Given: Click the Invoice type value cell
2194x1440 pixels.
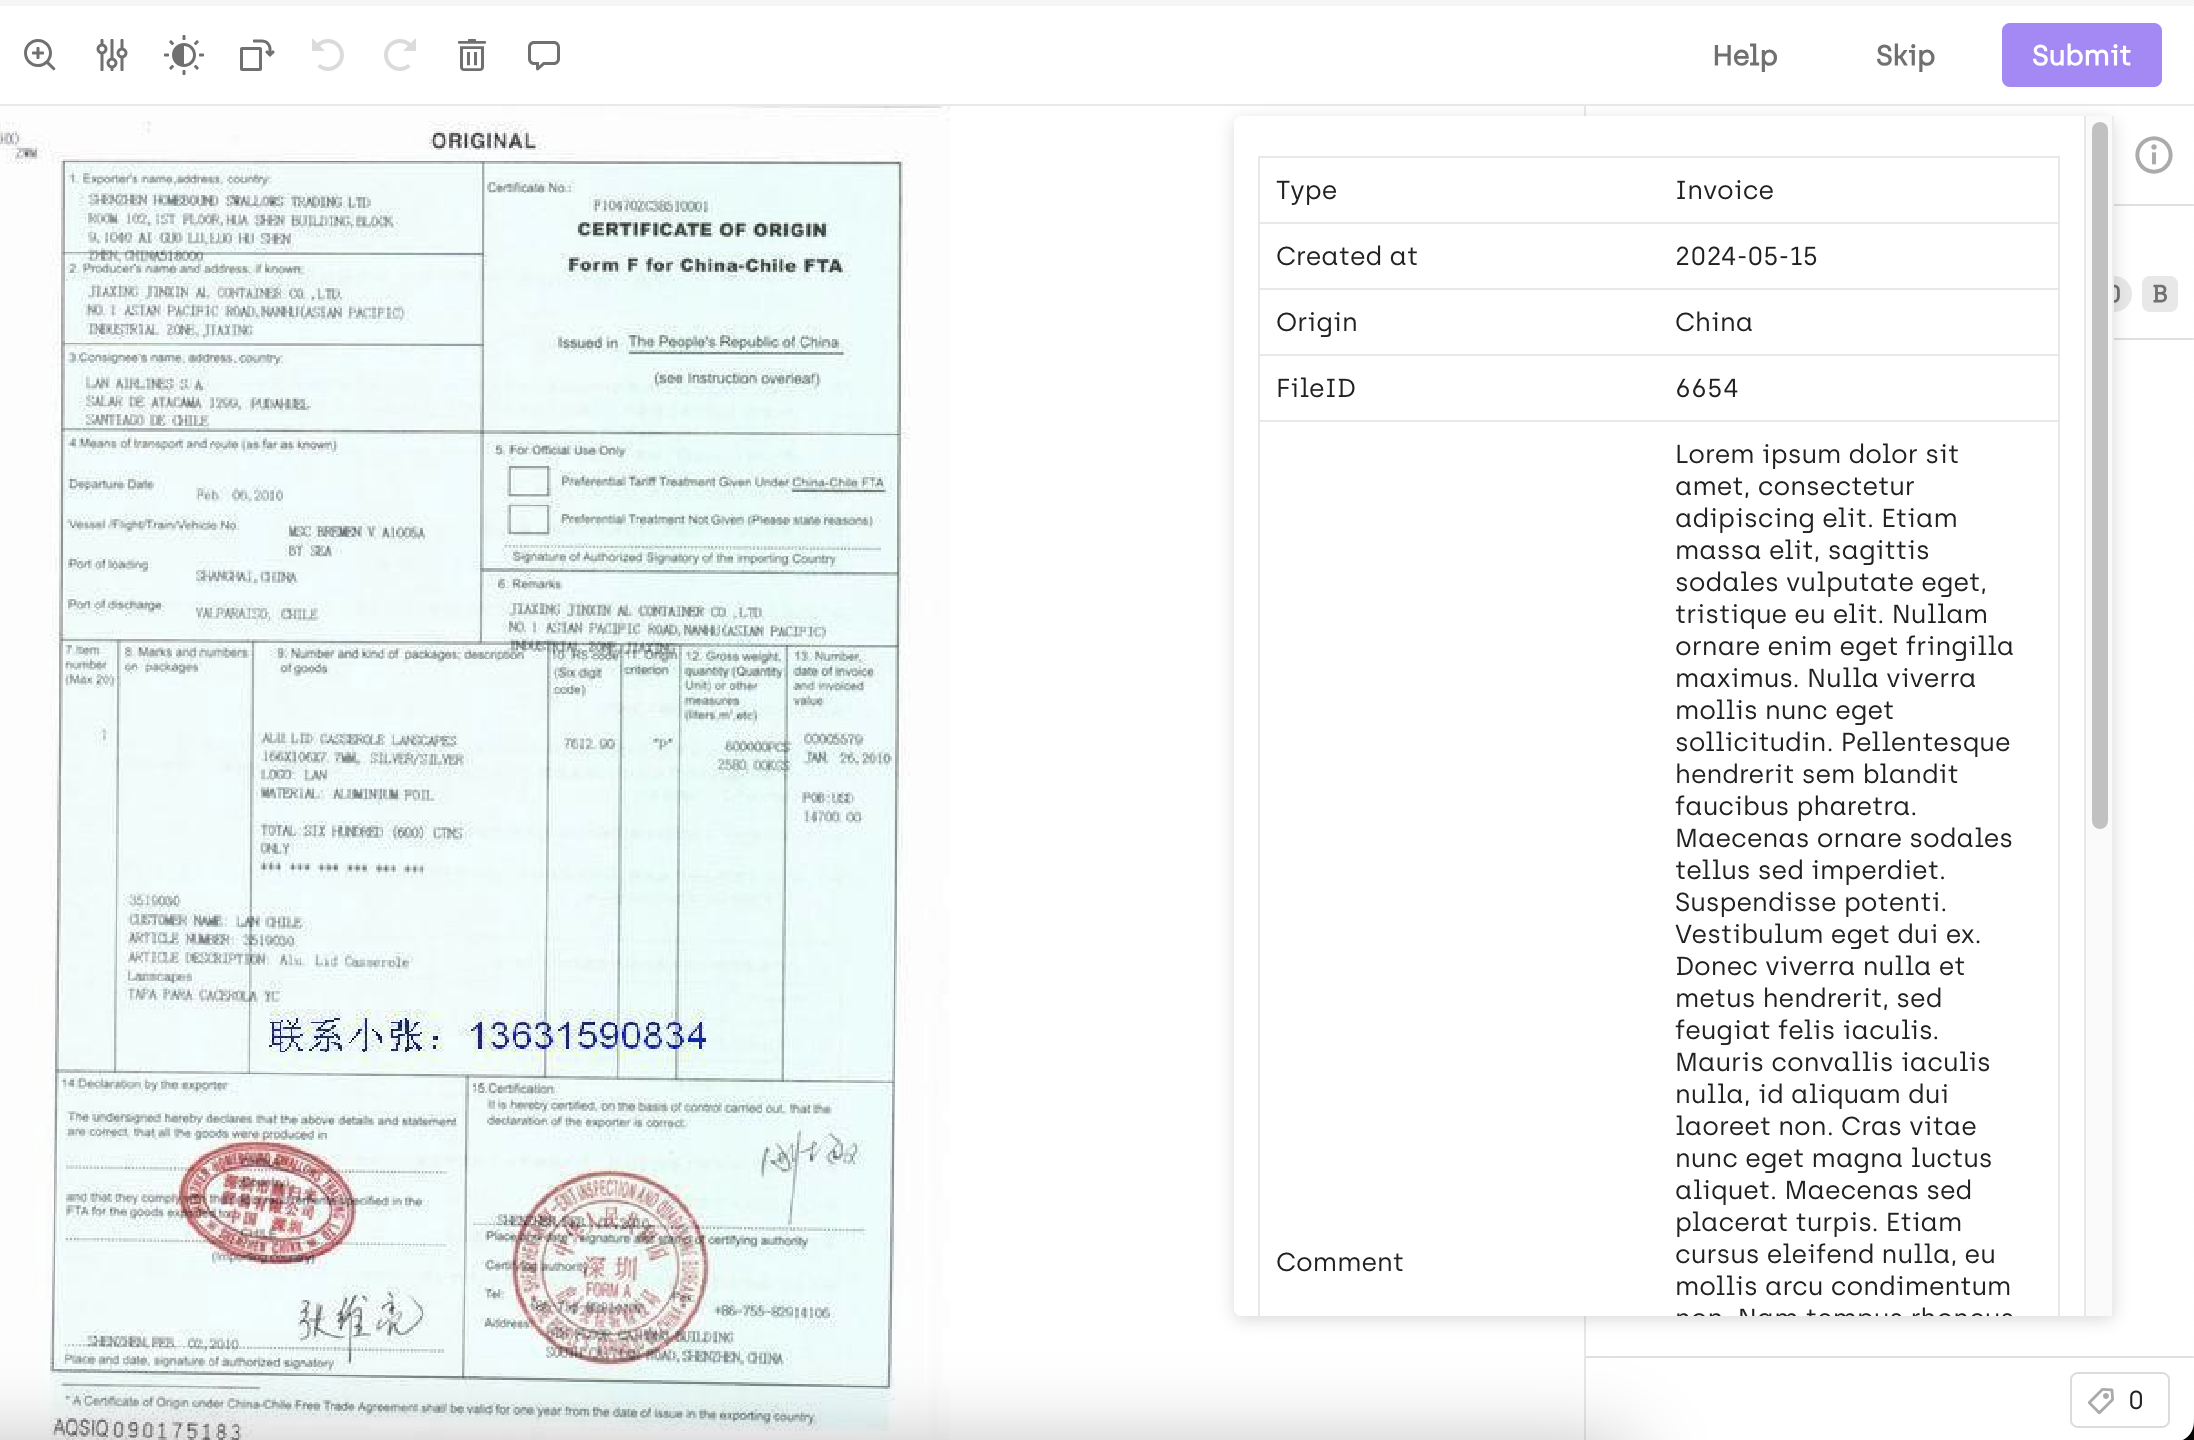Looking at the screenshot, I should [1724, 190].
